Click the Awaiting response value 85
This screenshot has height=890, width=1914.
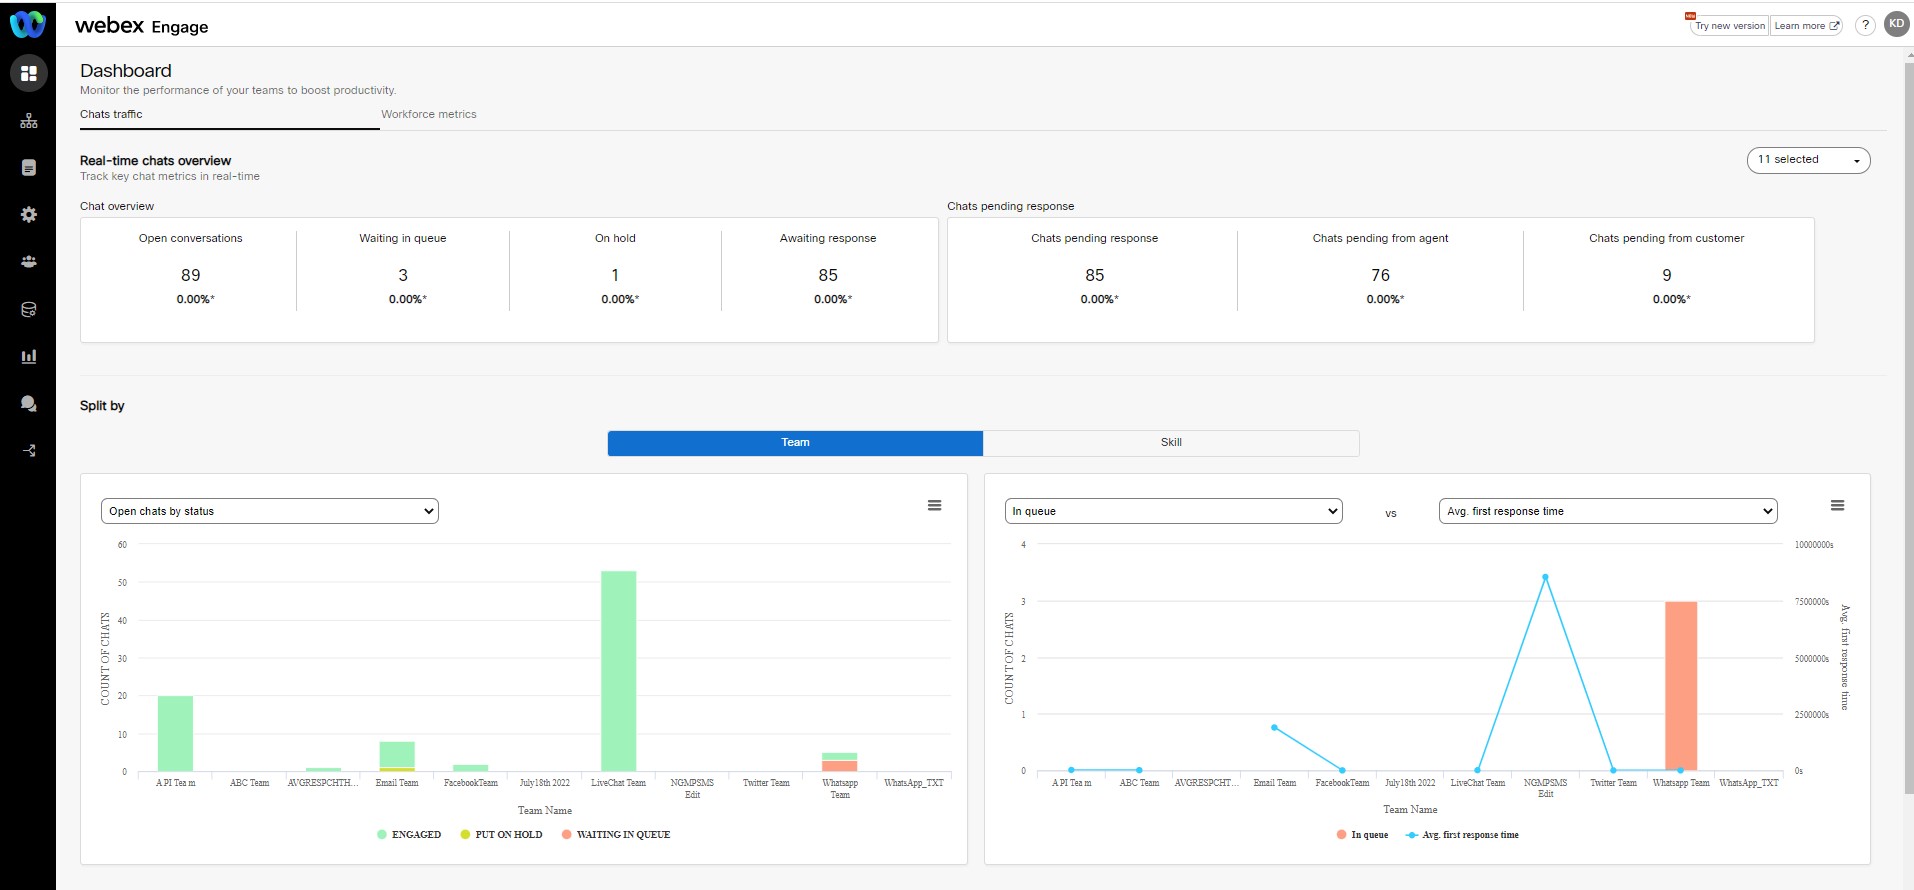point(828,275)
